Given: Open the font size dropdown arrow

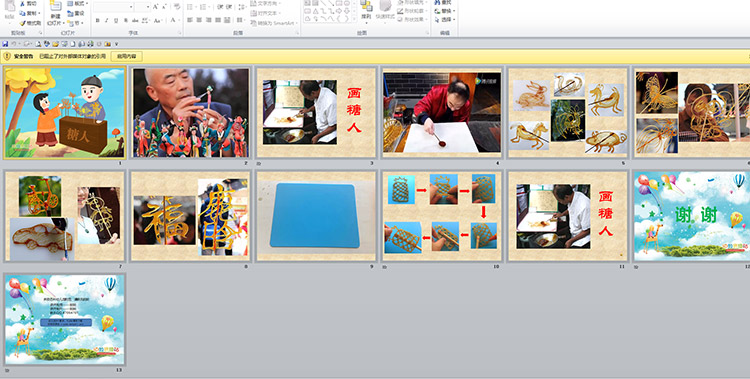Looking at the screenshot, I should coord(148,7).
